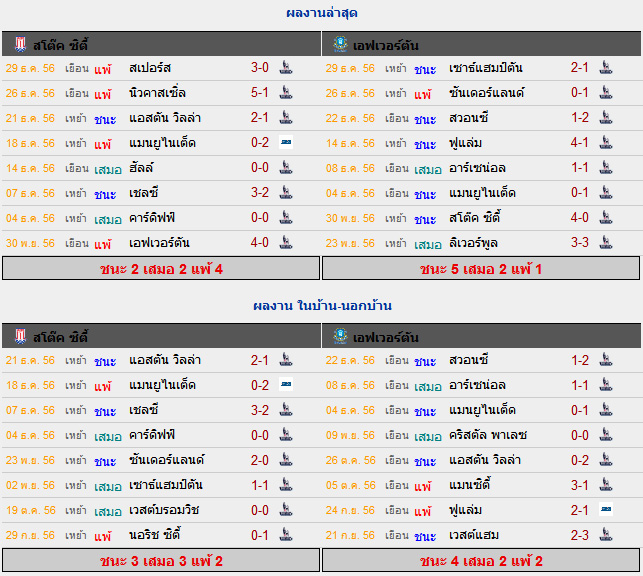Click the score '2-3' for เวสต์แฮม

[579, 535]
